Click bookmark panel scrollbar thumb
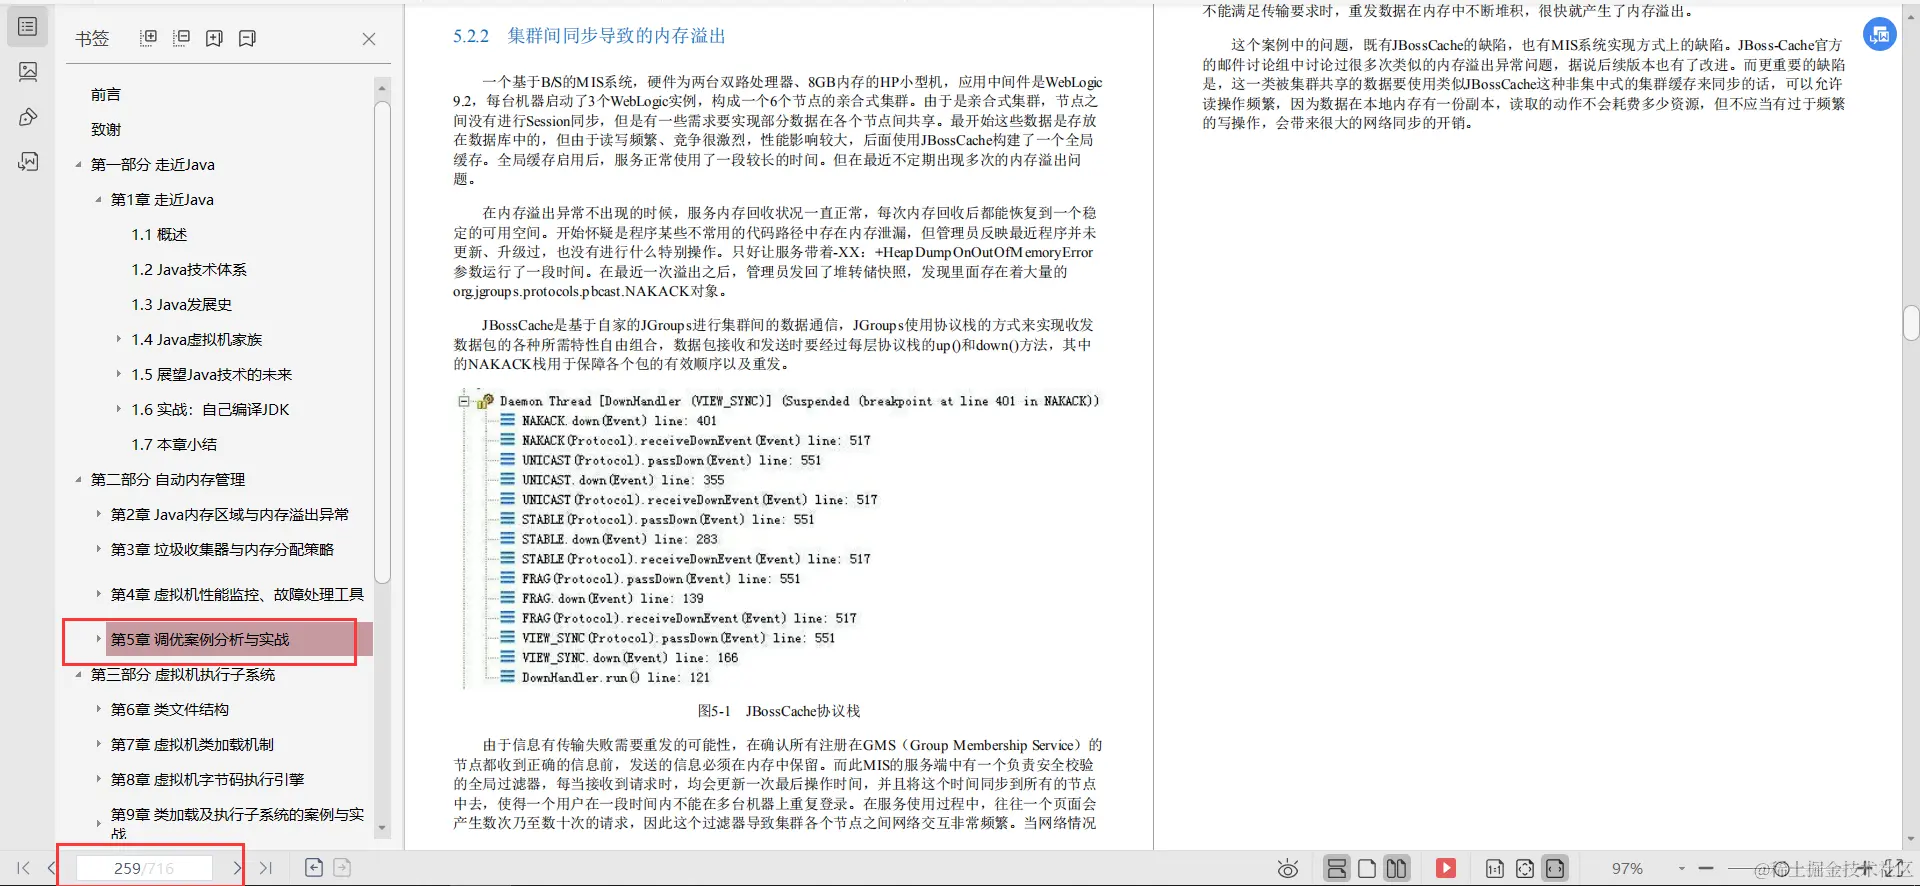 pos(382,342)
